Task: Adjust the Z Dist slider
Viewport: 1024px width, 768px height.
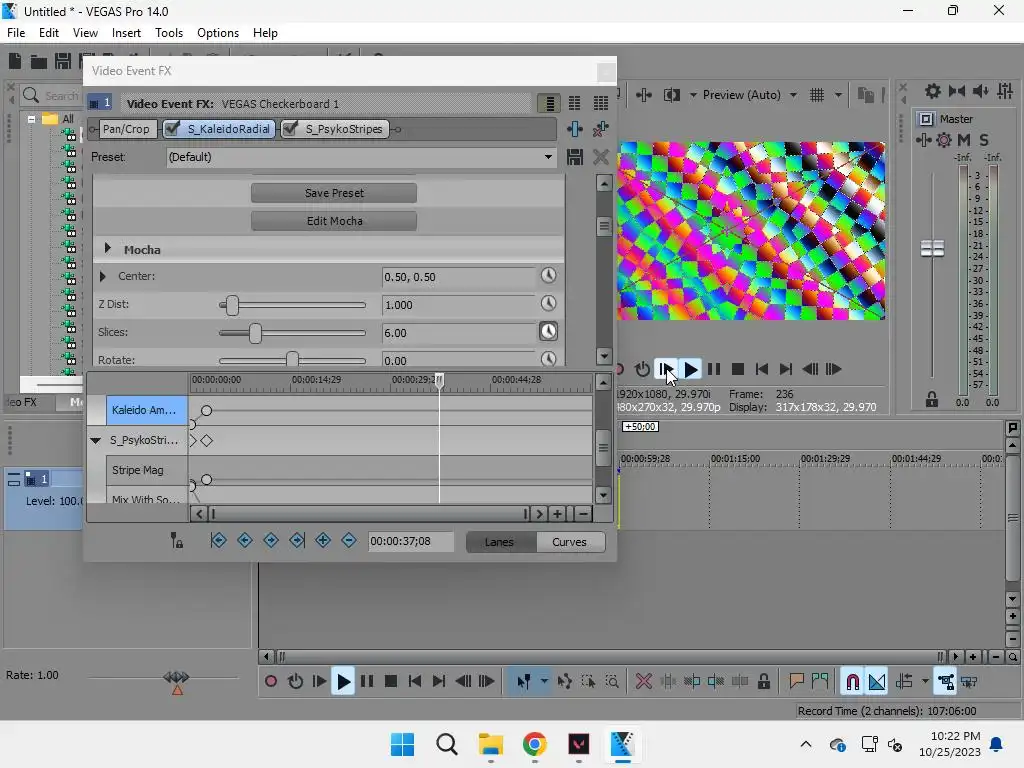Action: point(232,305)
